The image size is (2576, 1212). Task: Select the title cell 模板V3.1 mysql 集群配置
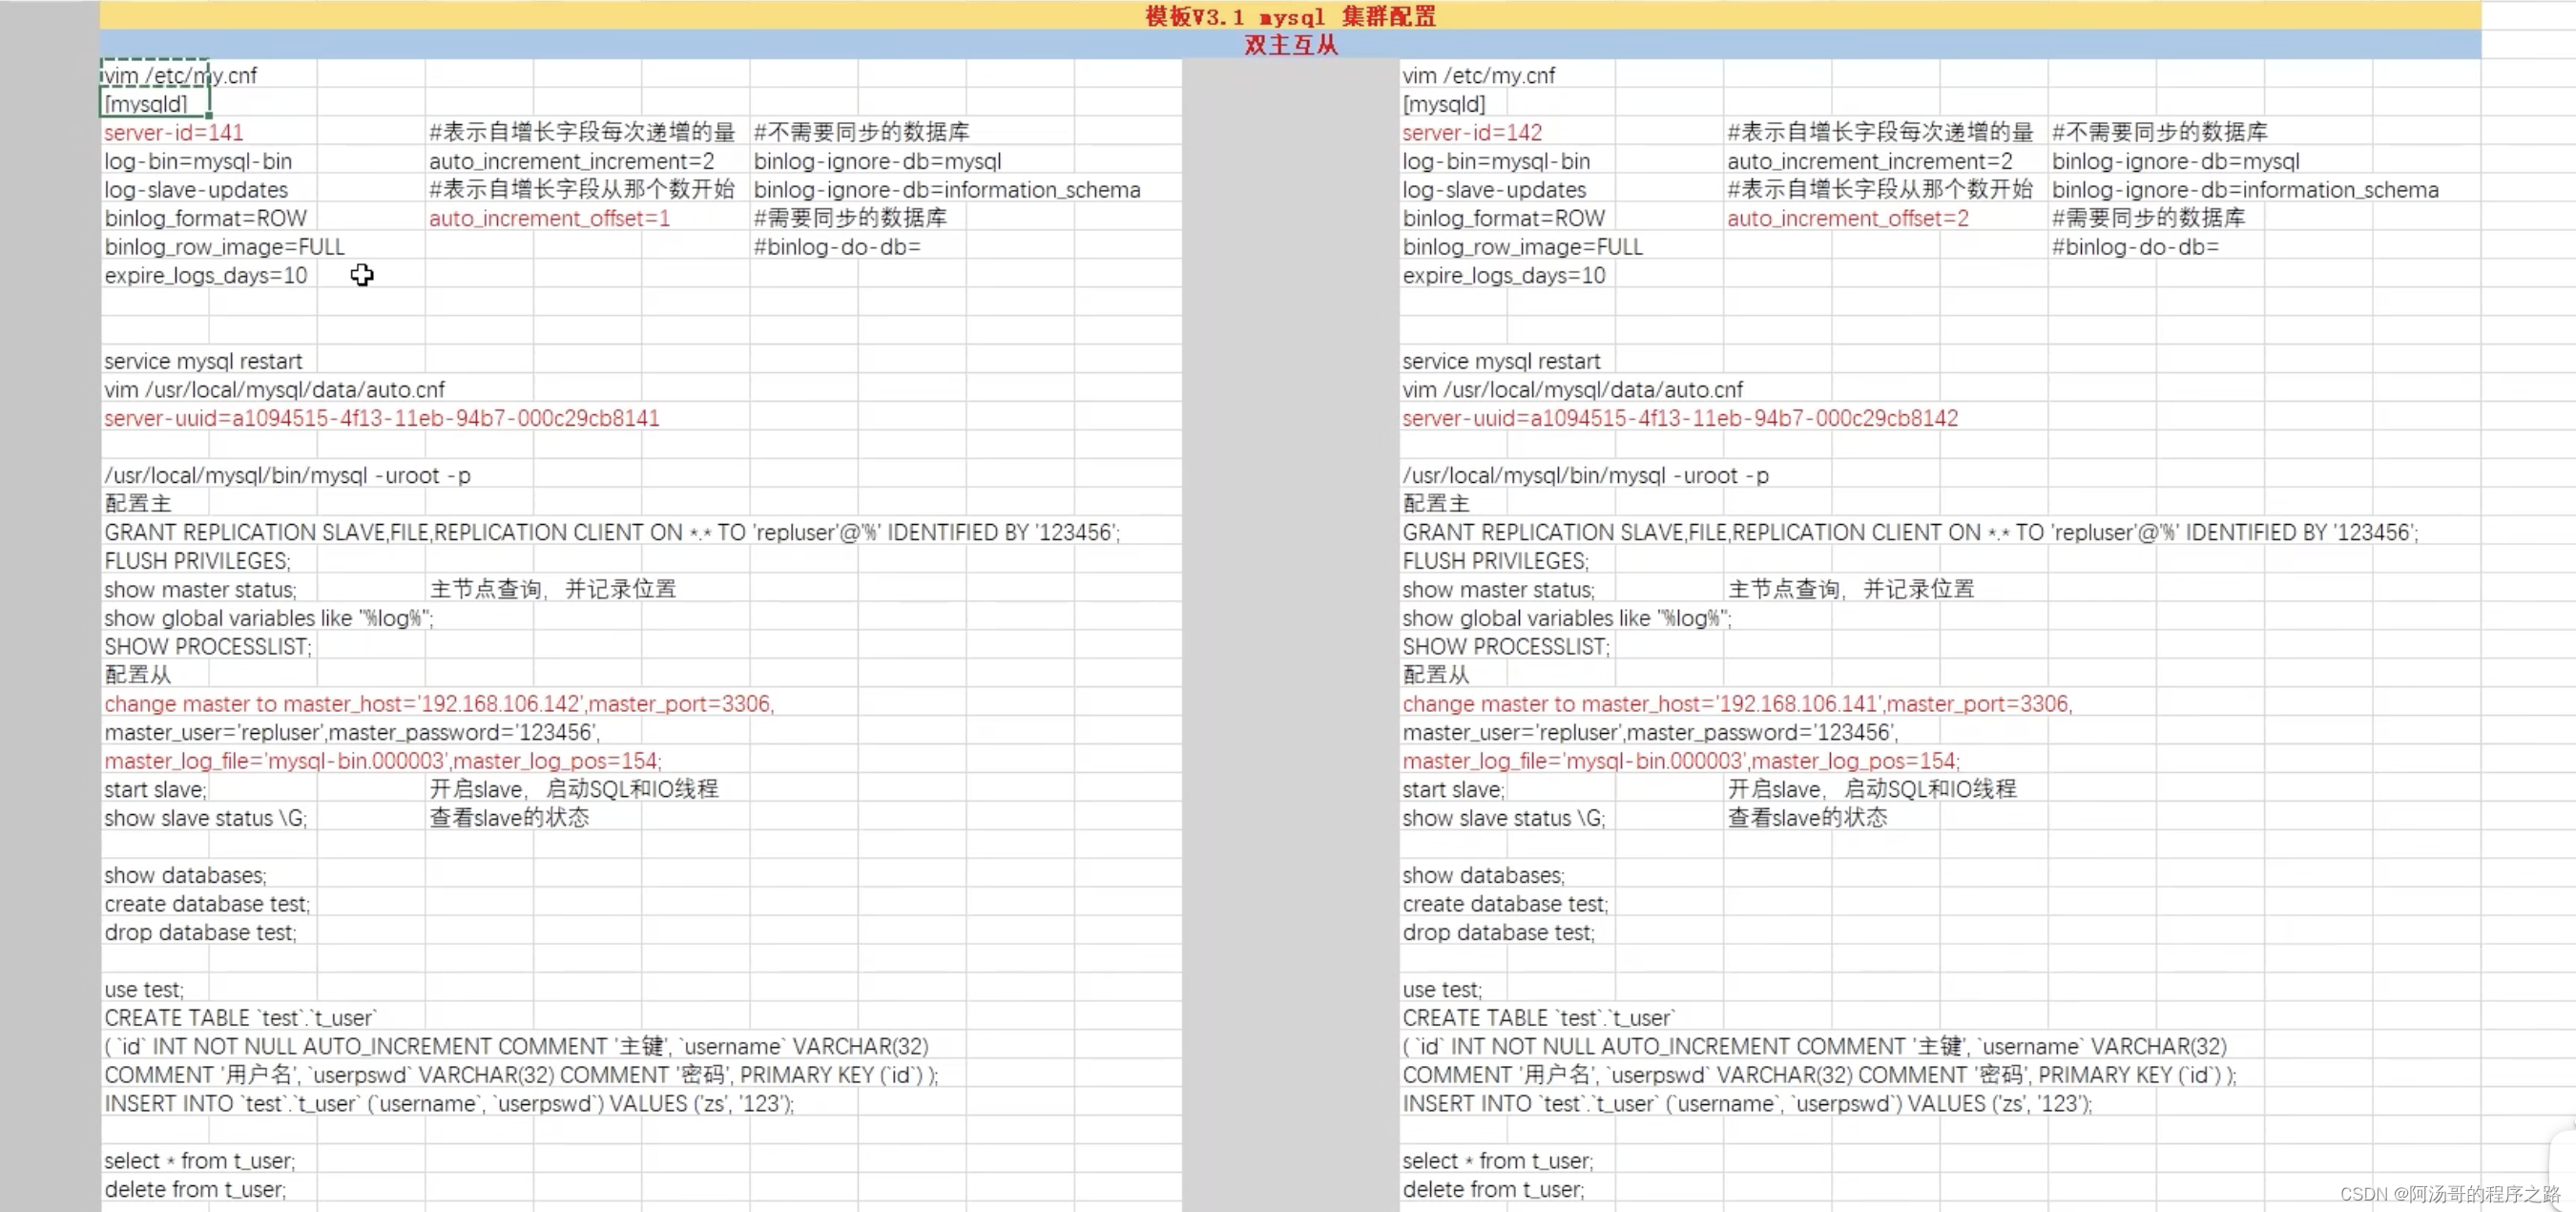pos(1290,16)
